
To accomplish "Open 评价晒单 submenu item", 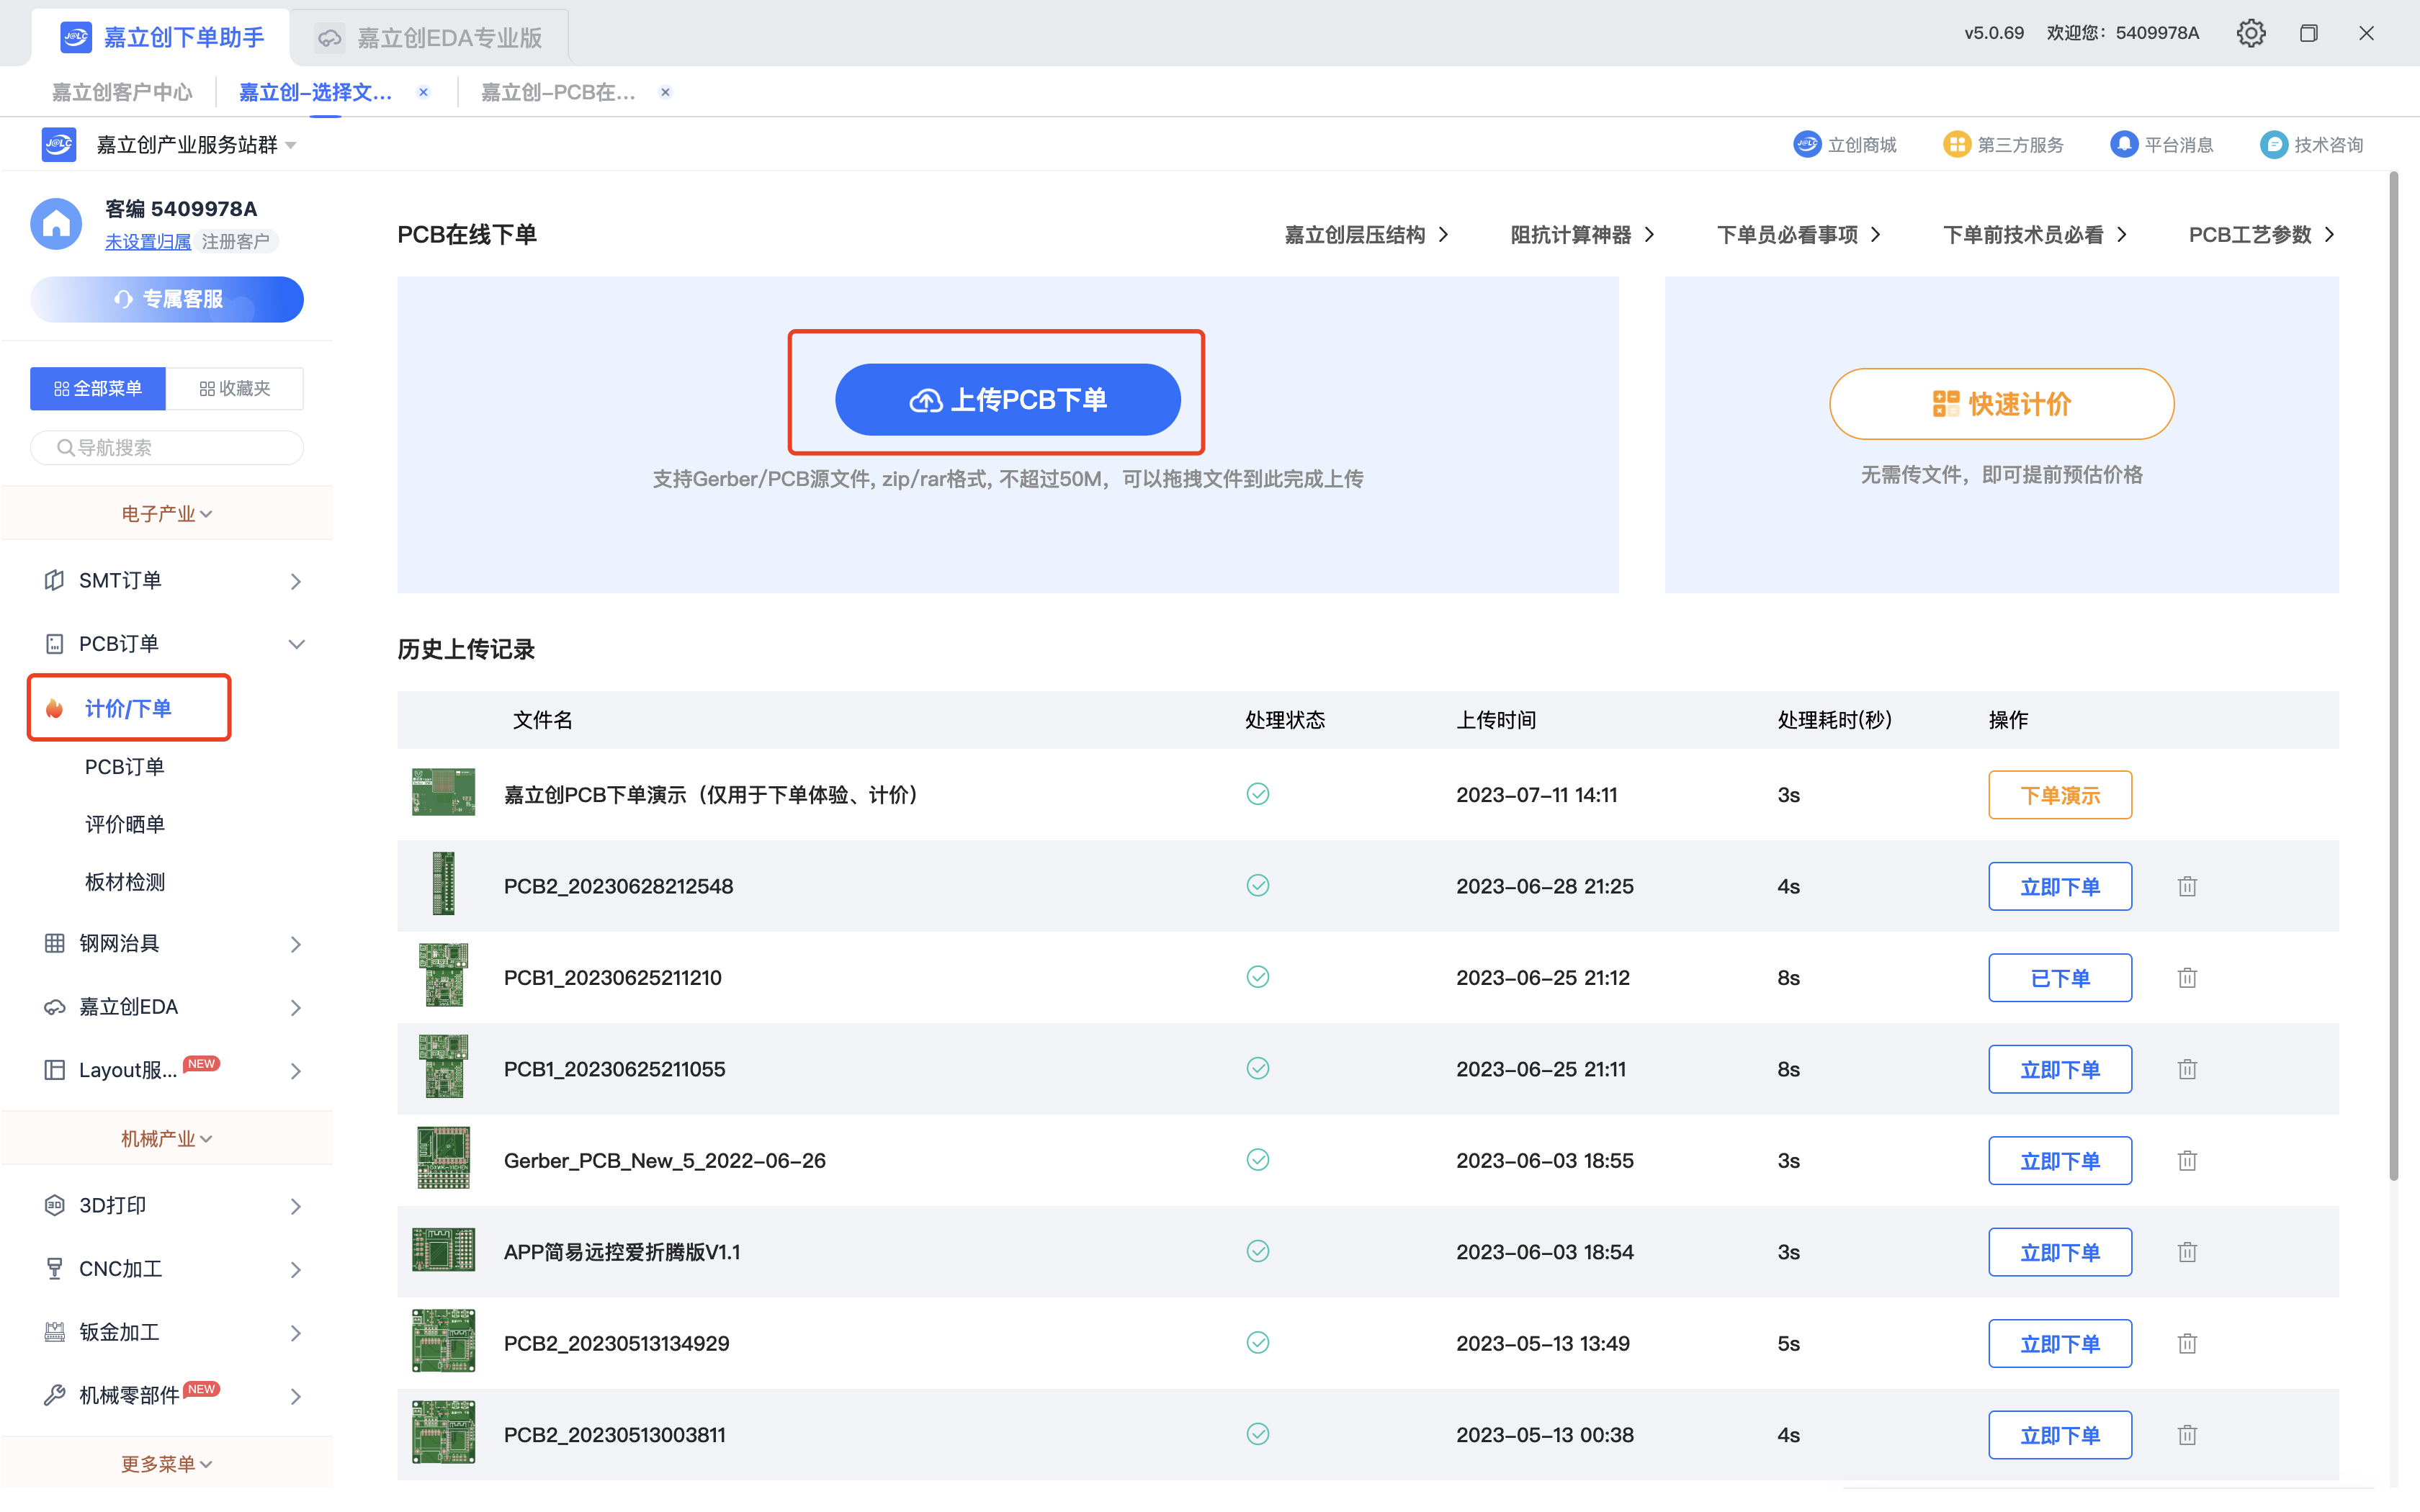I will click(124, 824).
